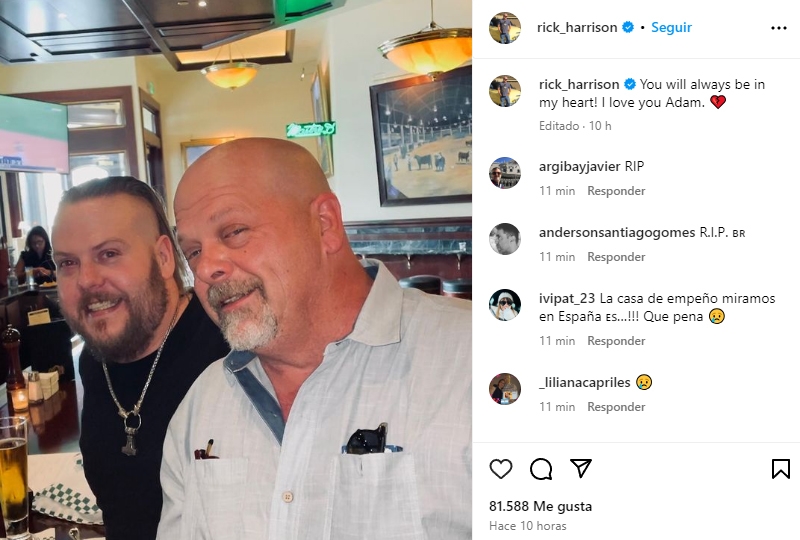
Task: Open rick_harrison username in header
Action: [x=577, y=27]
